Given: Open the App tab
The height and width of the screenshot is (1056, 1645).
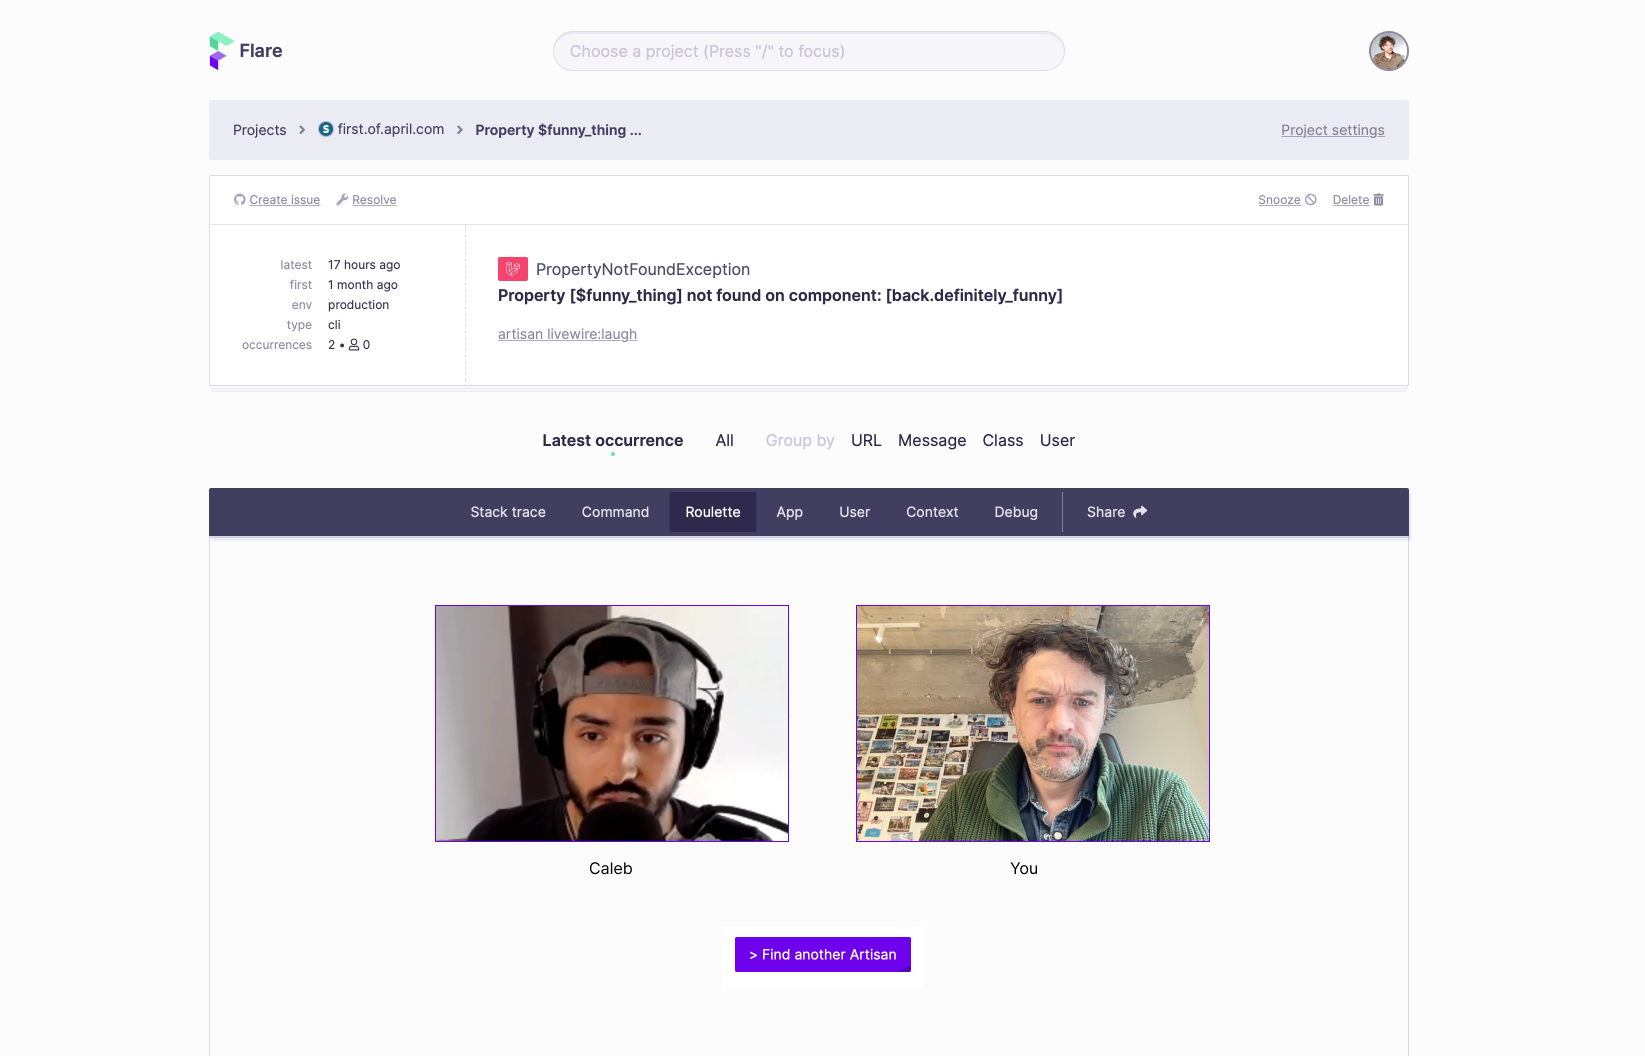Looking at the screenshot, I should [x=789, y=512].
